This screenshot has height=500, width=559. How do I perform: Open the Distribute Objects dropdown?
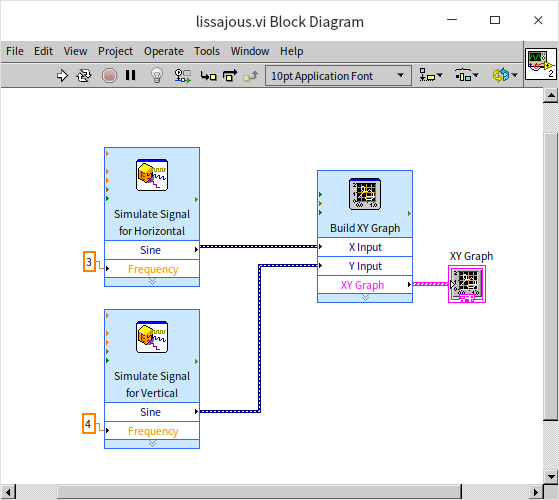[x=467, y=76]
